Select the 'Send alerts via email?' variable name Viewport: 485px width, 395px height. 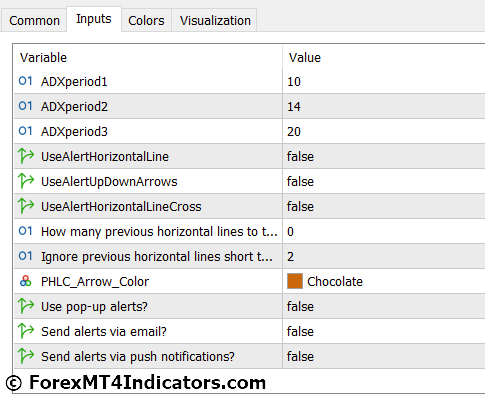104,332
